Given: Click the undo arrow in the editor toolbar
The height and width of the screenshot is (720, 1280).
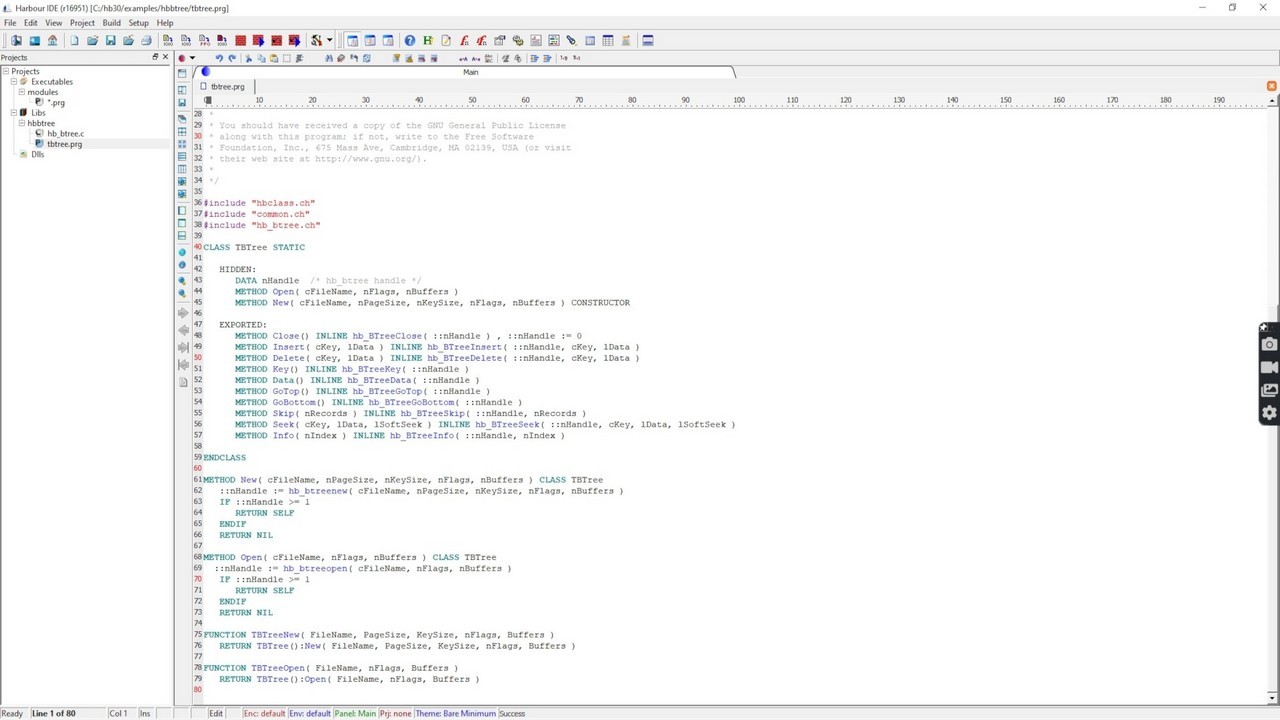Looking at the screenshot, I should (x=219, y=58).
